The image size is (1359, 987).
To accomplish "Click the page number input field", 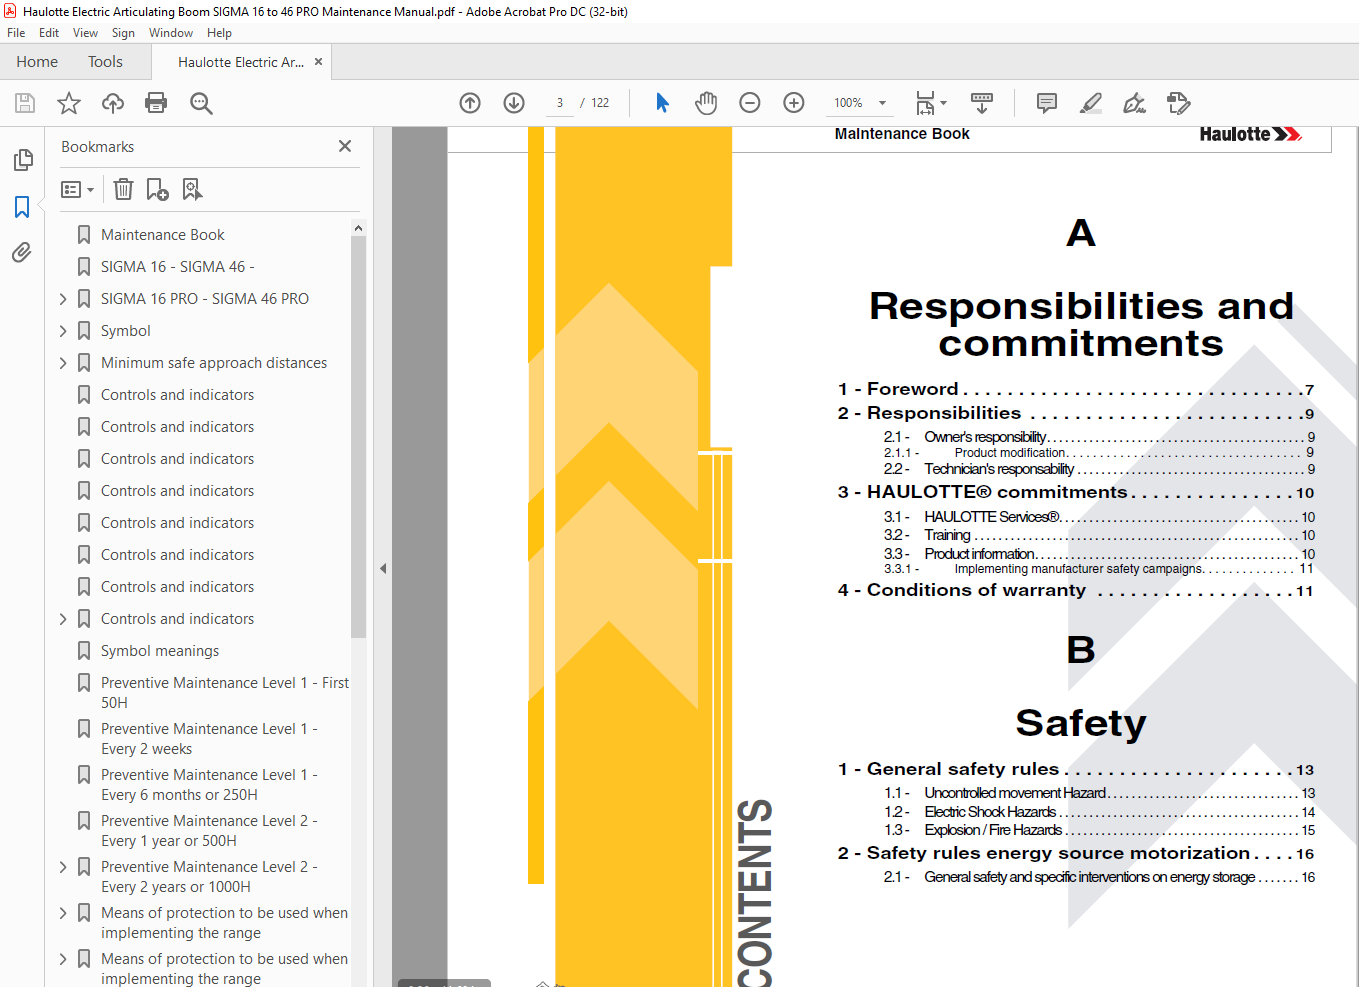I will (x=560, y=103).
